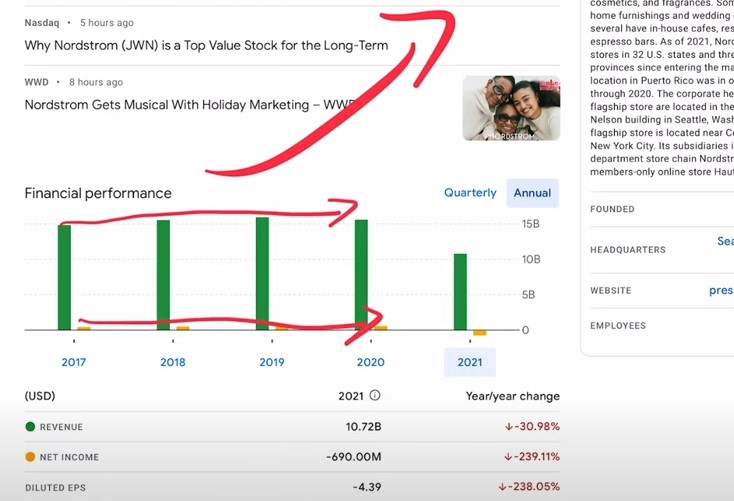Open the headquarters location link
This screenshot has height=501, width=734.
(x=725, y=241)
